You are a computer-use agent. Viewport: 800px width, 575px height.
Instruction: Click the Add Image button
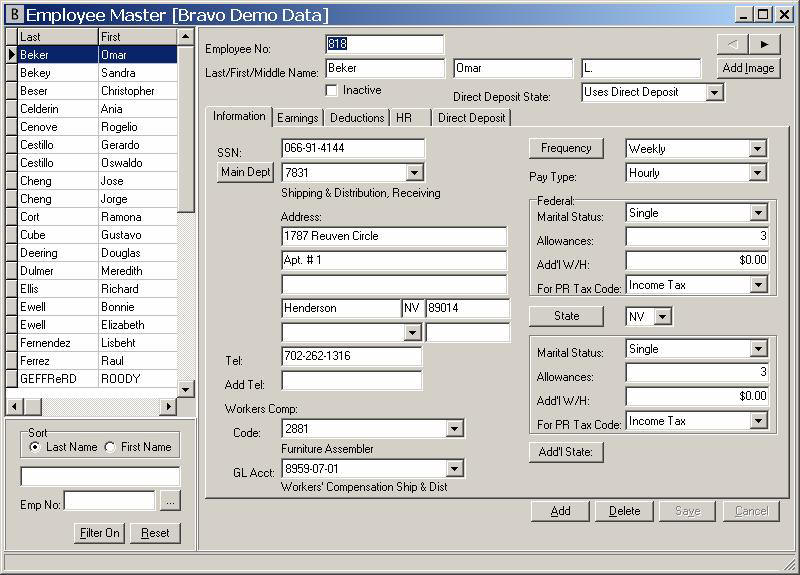click(x=748, y=68)
